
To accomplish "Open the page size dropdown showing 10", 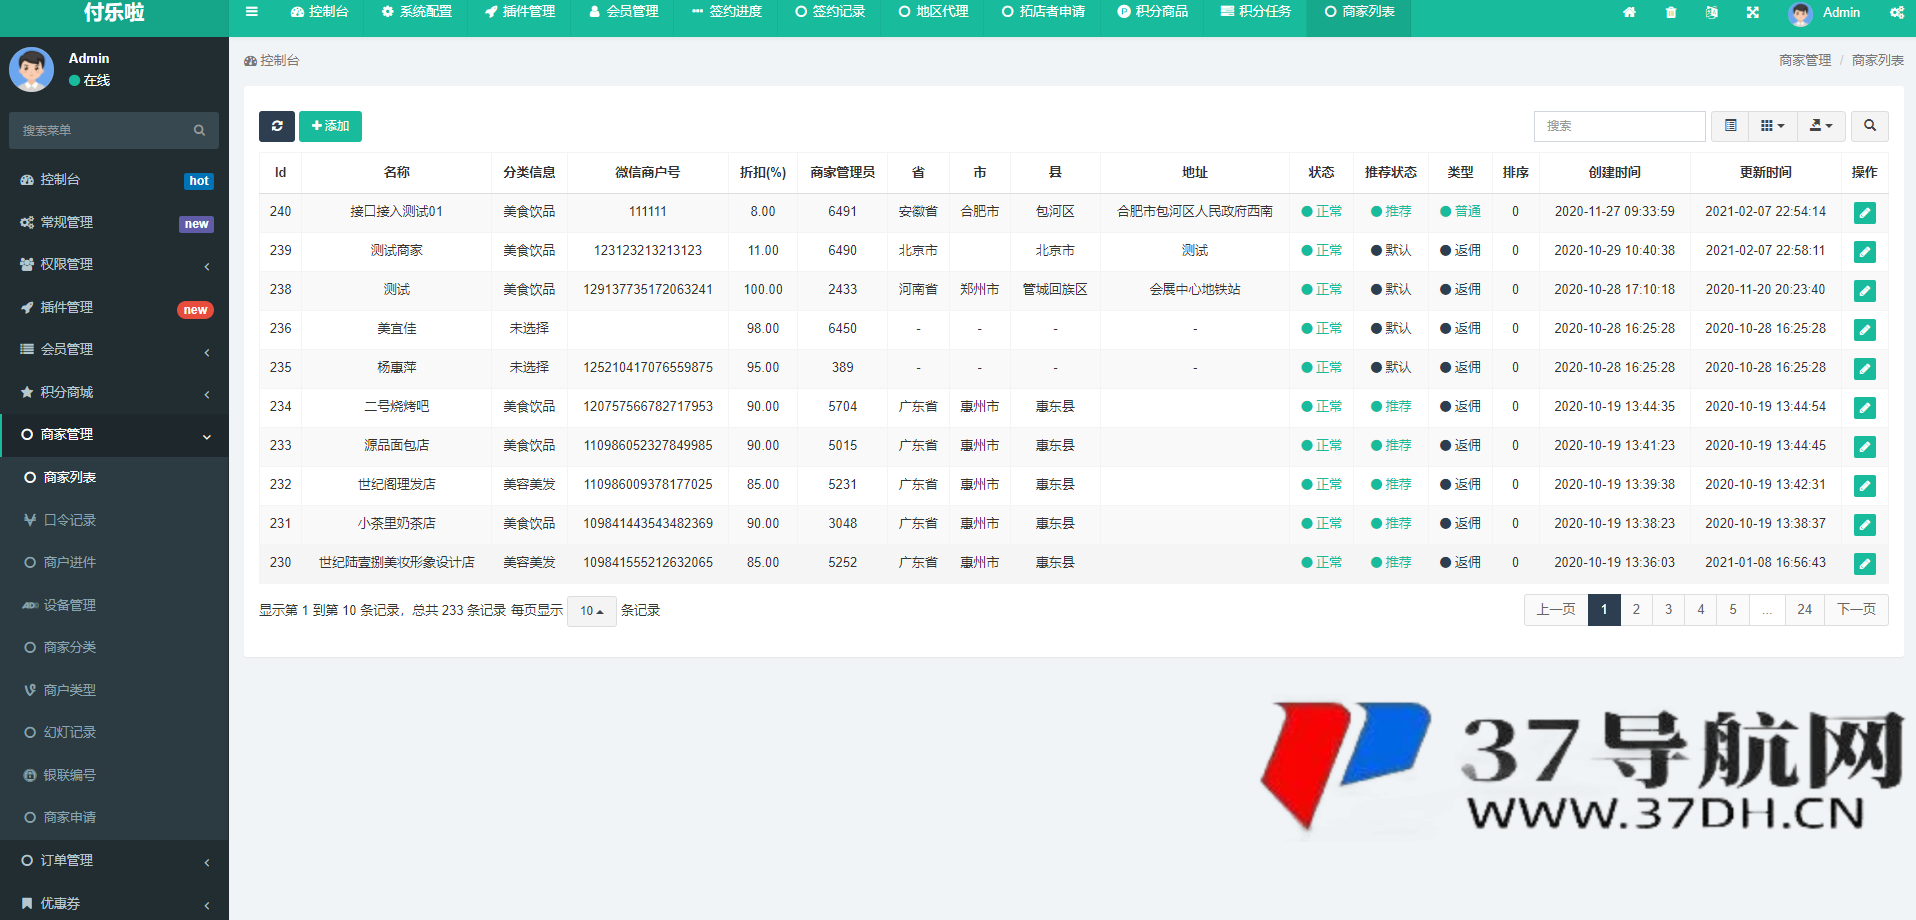I will click(591, 610).
